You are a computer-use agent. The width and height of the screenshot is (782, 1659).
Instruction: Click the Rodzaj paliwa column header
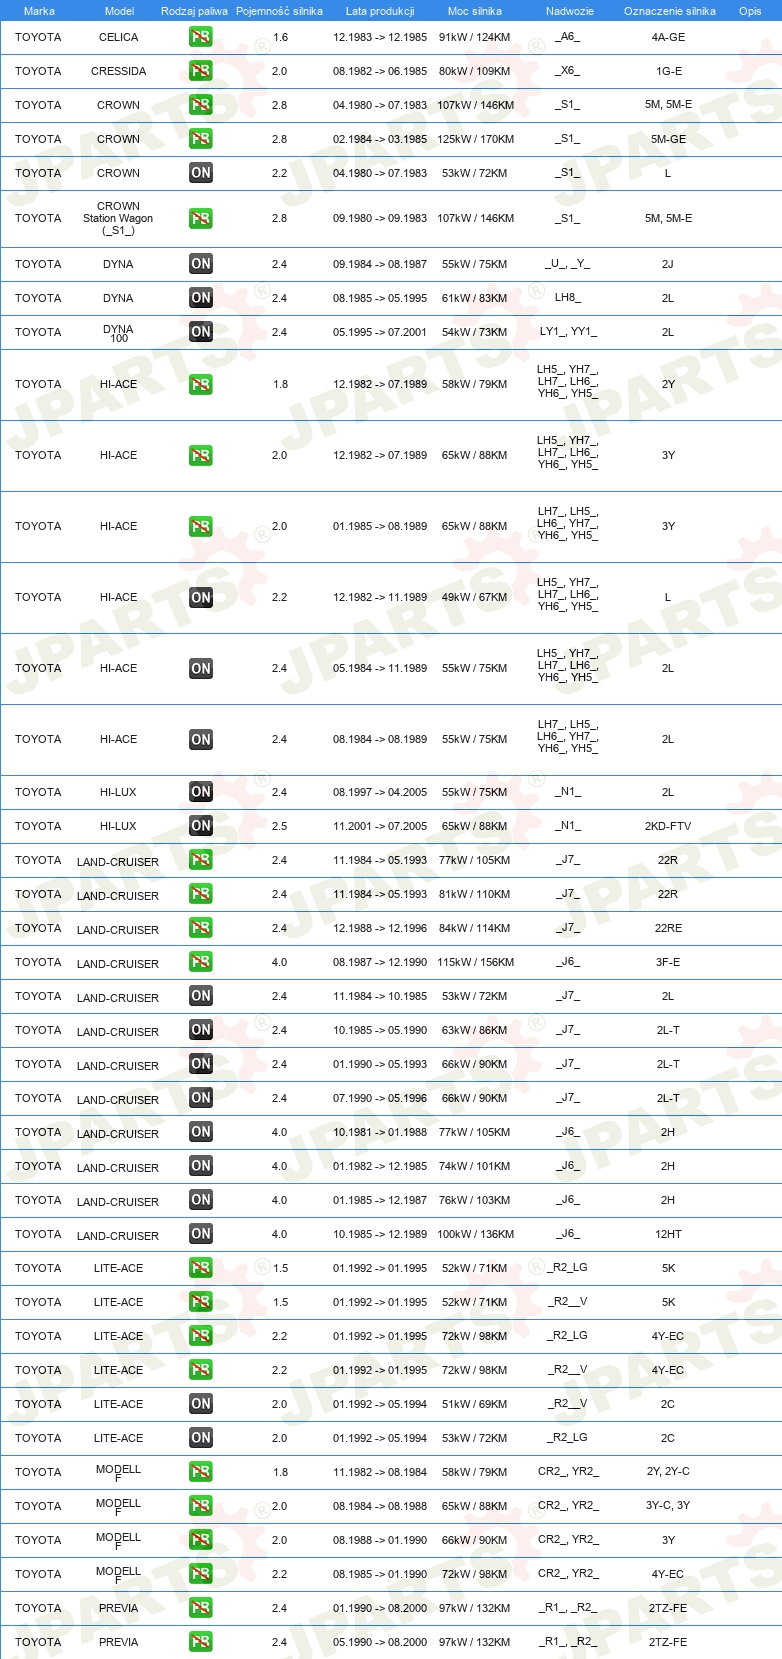(194, 11)
